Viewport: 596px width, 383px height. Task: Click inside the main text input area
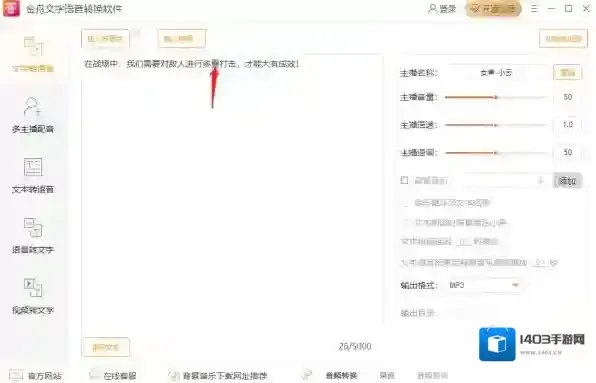click(232, 194)
